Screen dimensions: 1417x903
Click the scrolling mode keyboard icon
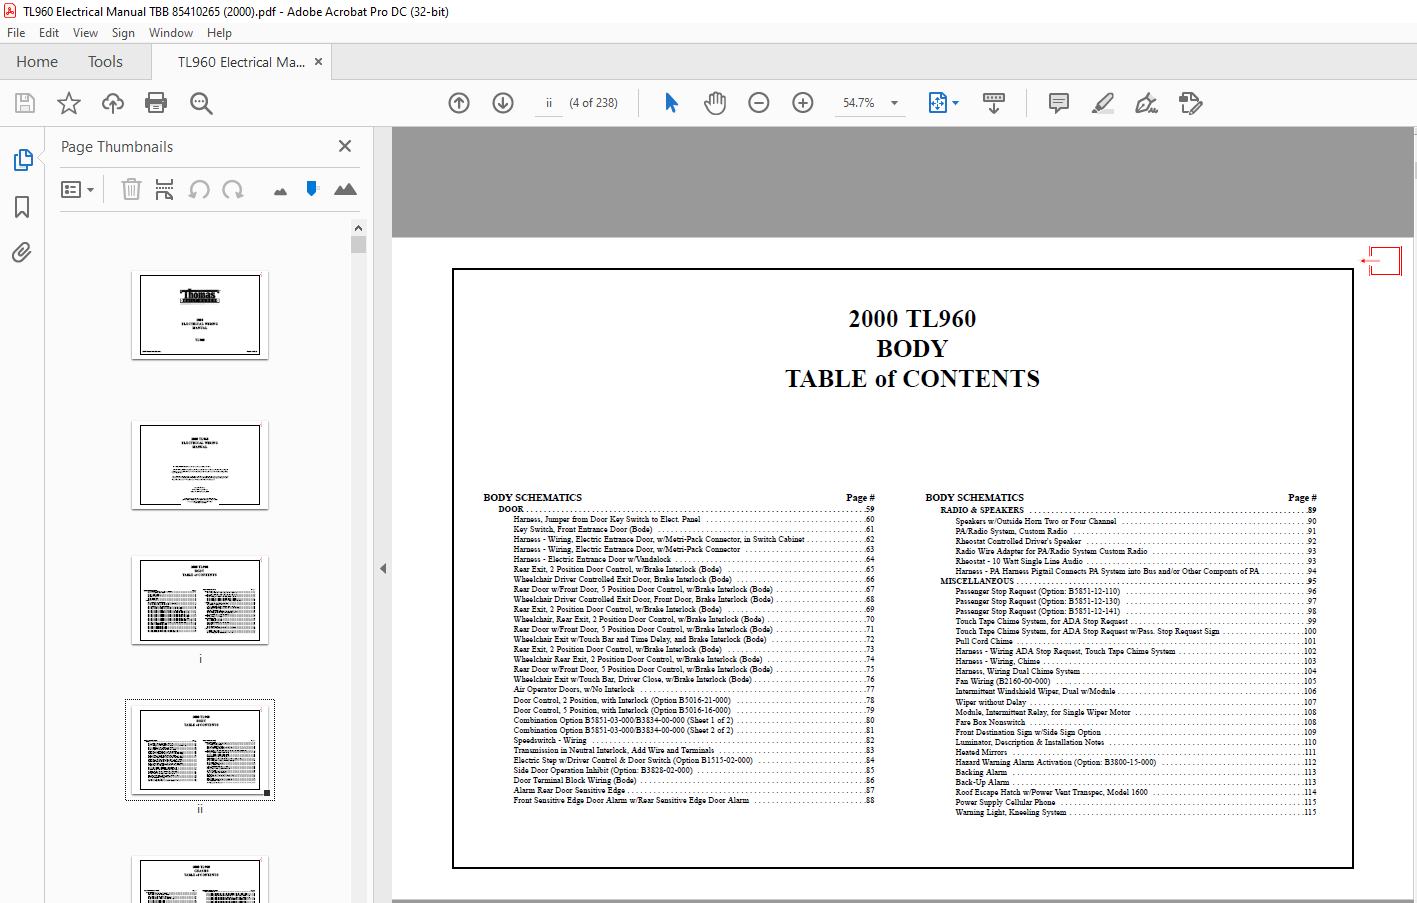[x=994, y=103]
